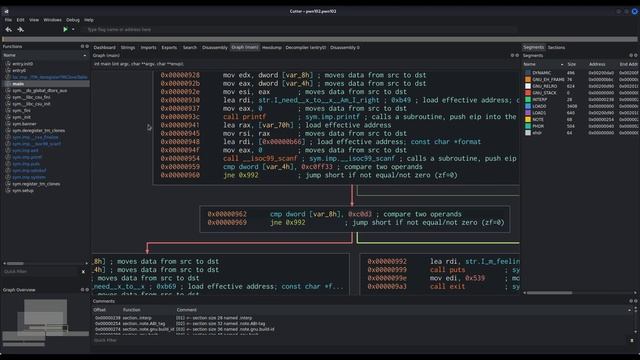Open the Debug menu
640x360 pixels.
coord(73,20)
